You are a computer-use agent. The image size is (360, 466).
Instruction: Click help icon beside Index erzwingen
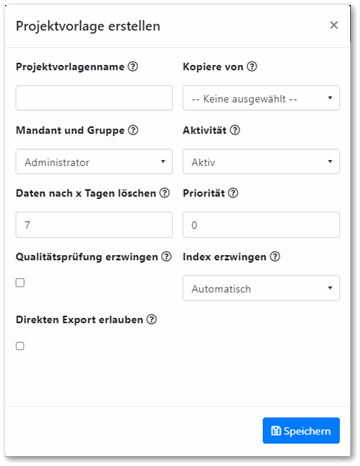(x=275, y=256)
